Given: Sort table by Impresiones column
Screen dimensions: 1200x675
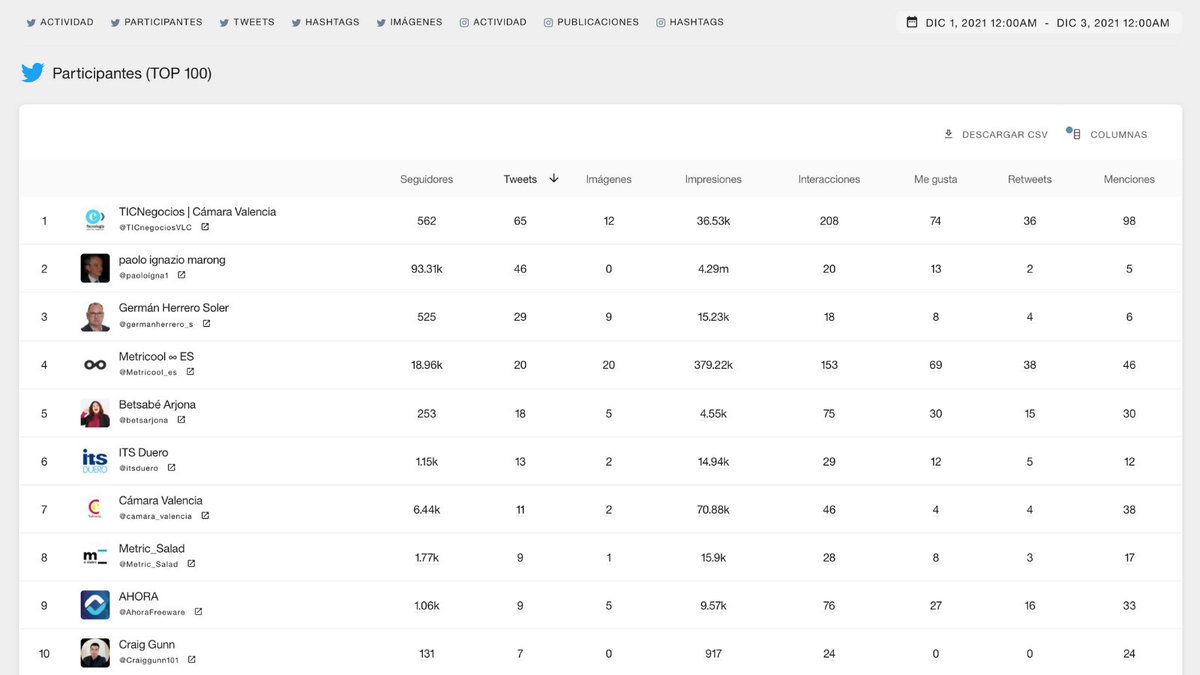Looking at the screenshot, I should click(713, 179).
